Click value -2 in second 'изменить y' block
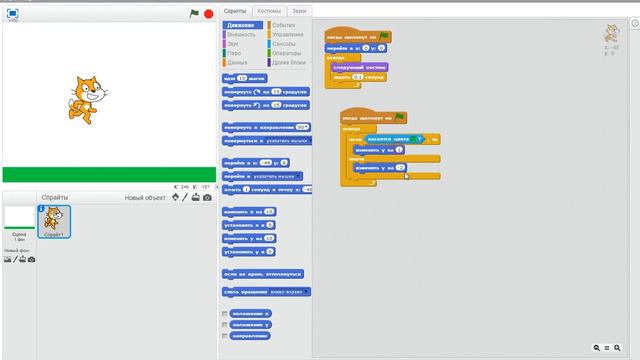Image resolution: width=640 pixels, height=360 pixels. [x=400, y=167]
